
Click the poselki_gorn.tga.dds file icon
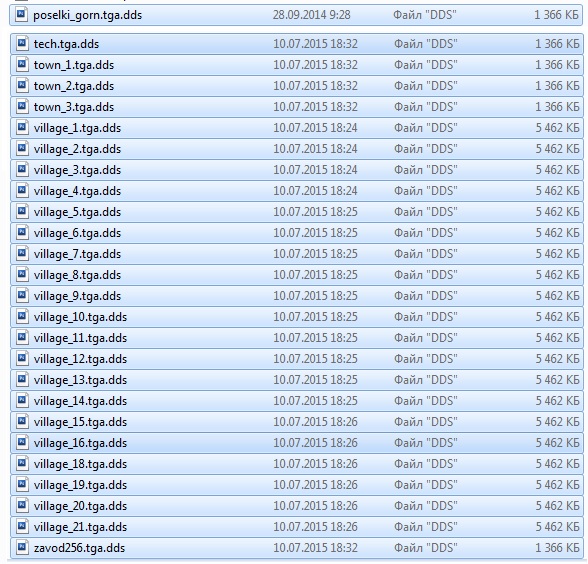(x=22, y=15)
